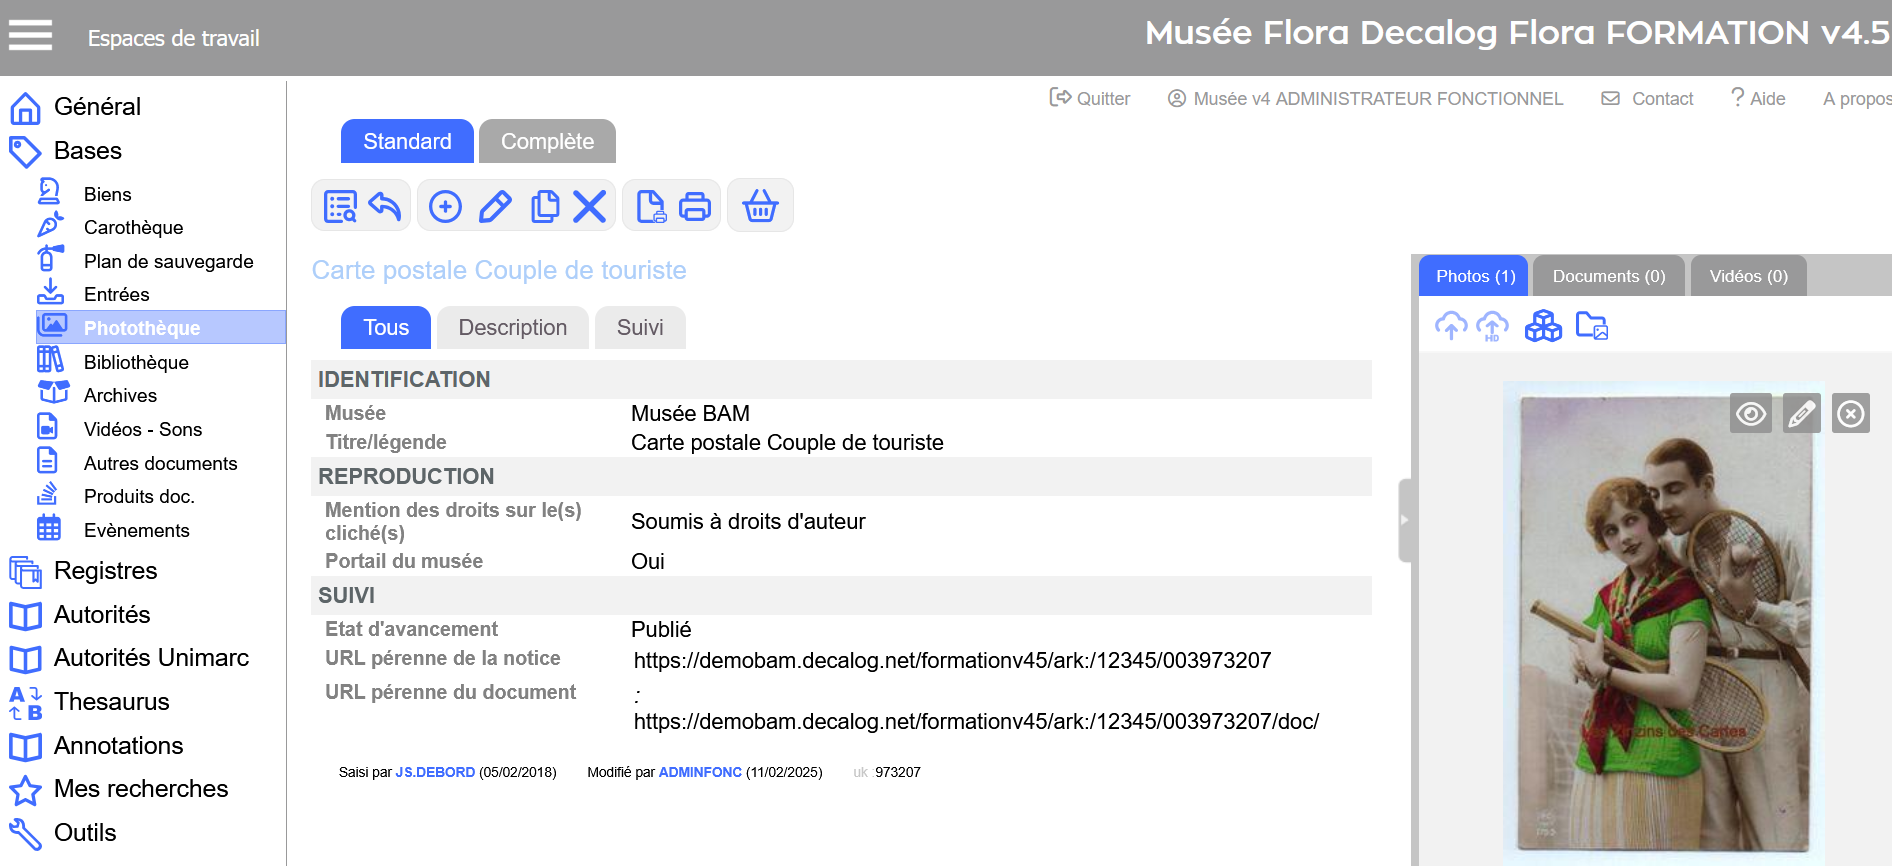
Task: Click the HD cloud upload icon
Action: (1492, 326)
